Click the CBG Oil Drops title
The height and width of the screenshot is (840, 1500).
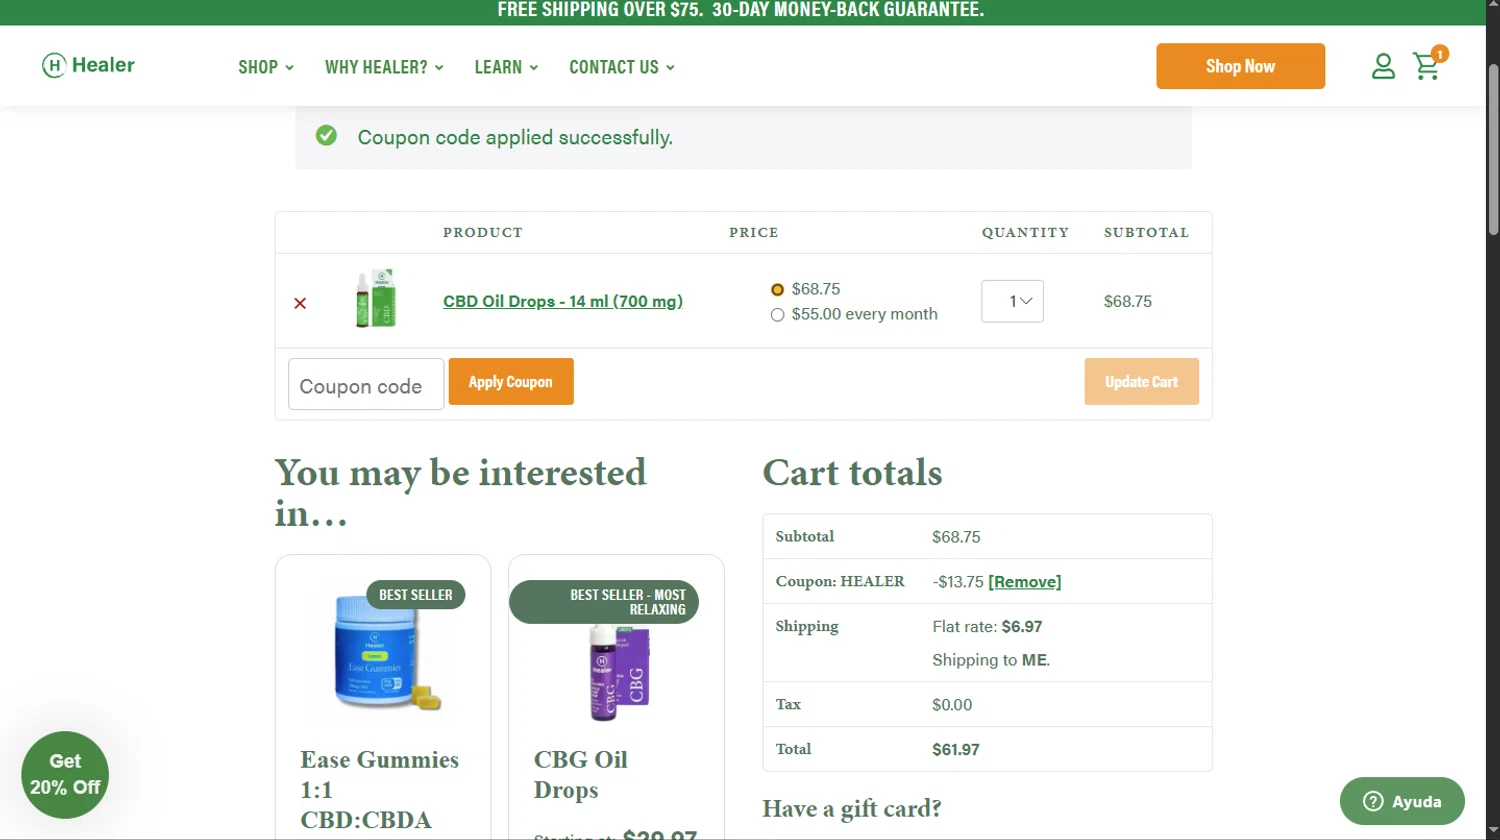(x=581, y=774)
